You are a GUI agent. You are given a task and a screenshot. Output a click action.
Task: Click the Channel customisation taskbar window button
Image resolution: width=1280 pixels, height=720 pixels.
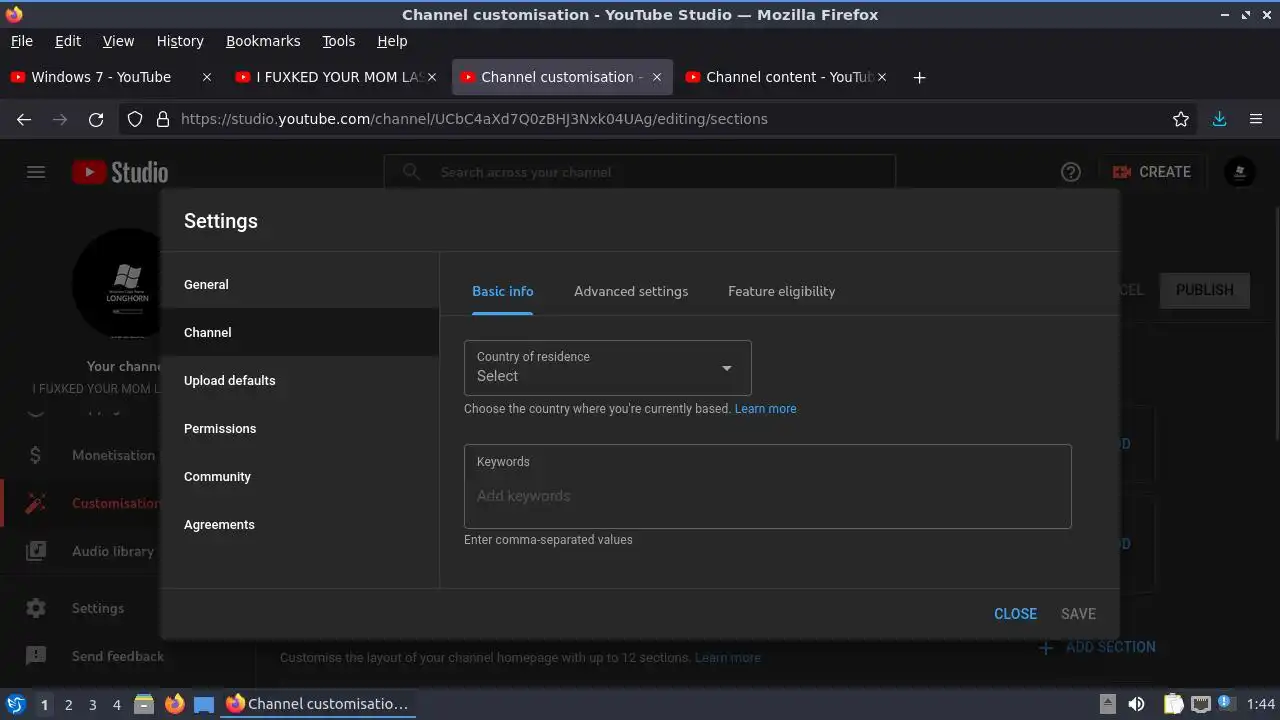coord(318,704)
